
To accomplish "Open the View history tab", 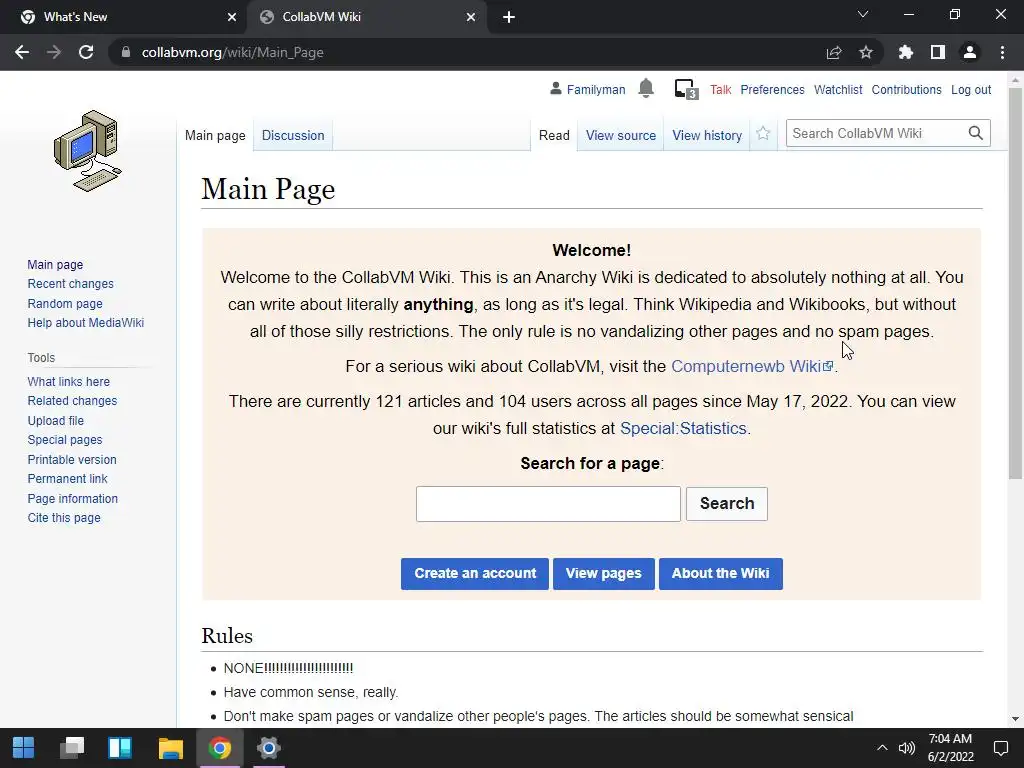I will point(707,135).
